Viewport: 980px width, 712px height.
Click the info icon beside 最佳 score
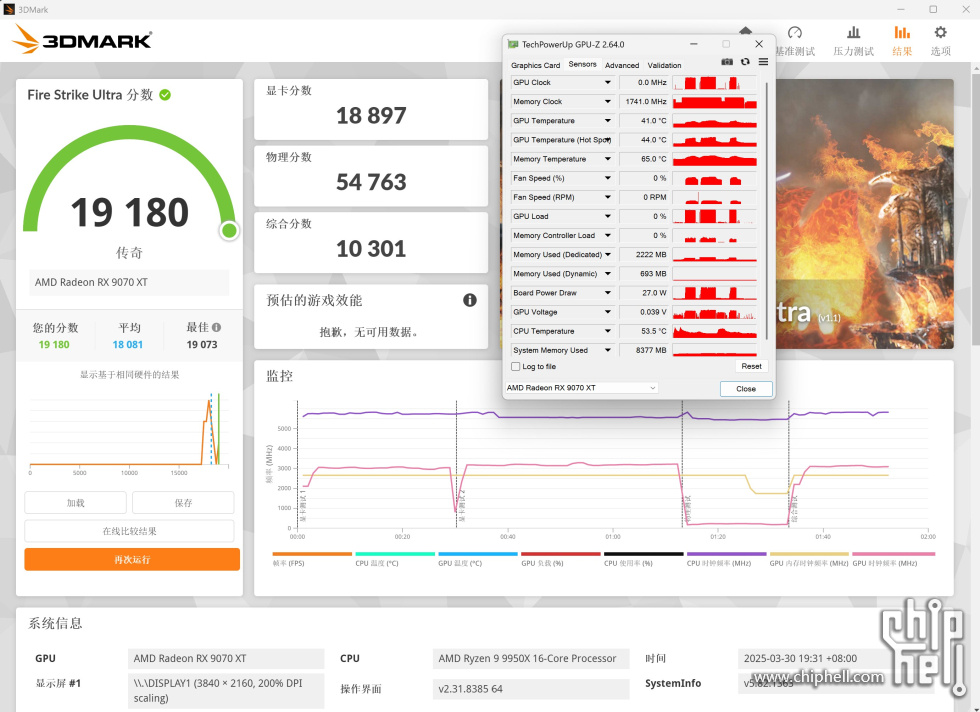(216, 327)
